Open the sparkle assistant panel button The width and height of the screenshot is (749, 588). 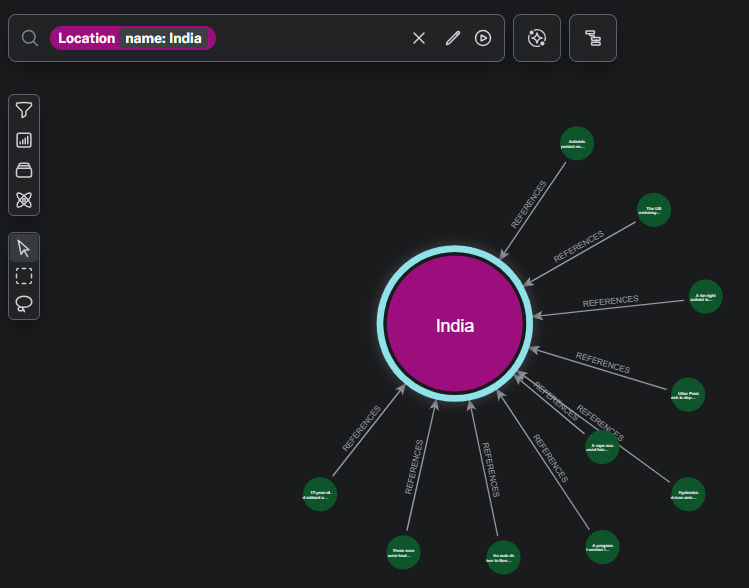pos(537,38)
